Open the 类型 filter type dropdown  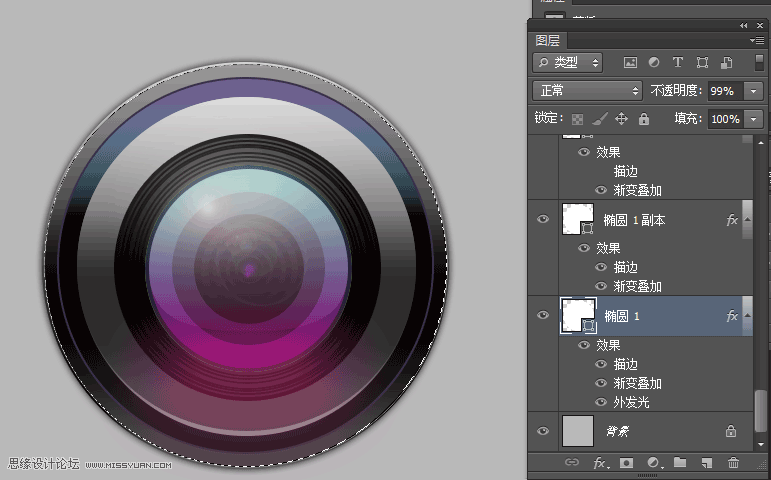click(x=567, y=62)
